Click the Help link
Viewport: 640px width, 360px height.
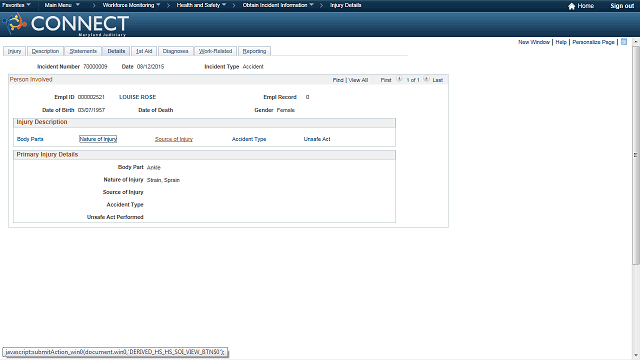coord(561,42)
